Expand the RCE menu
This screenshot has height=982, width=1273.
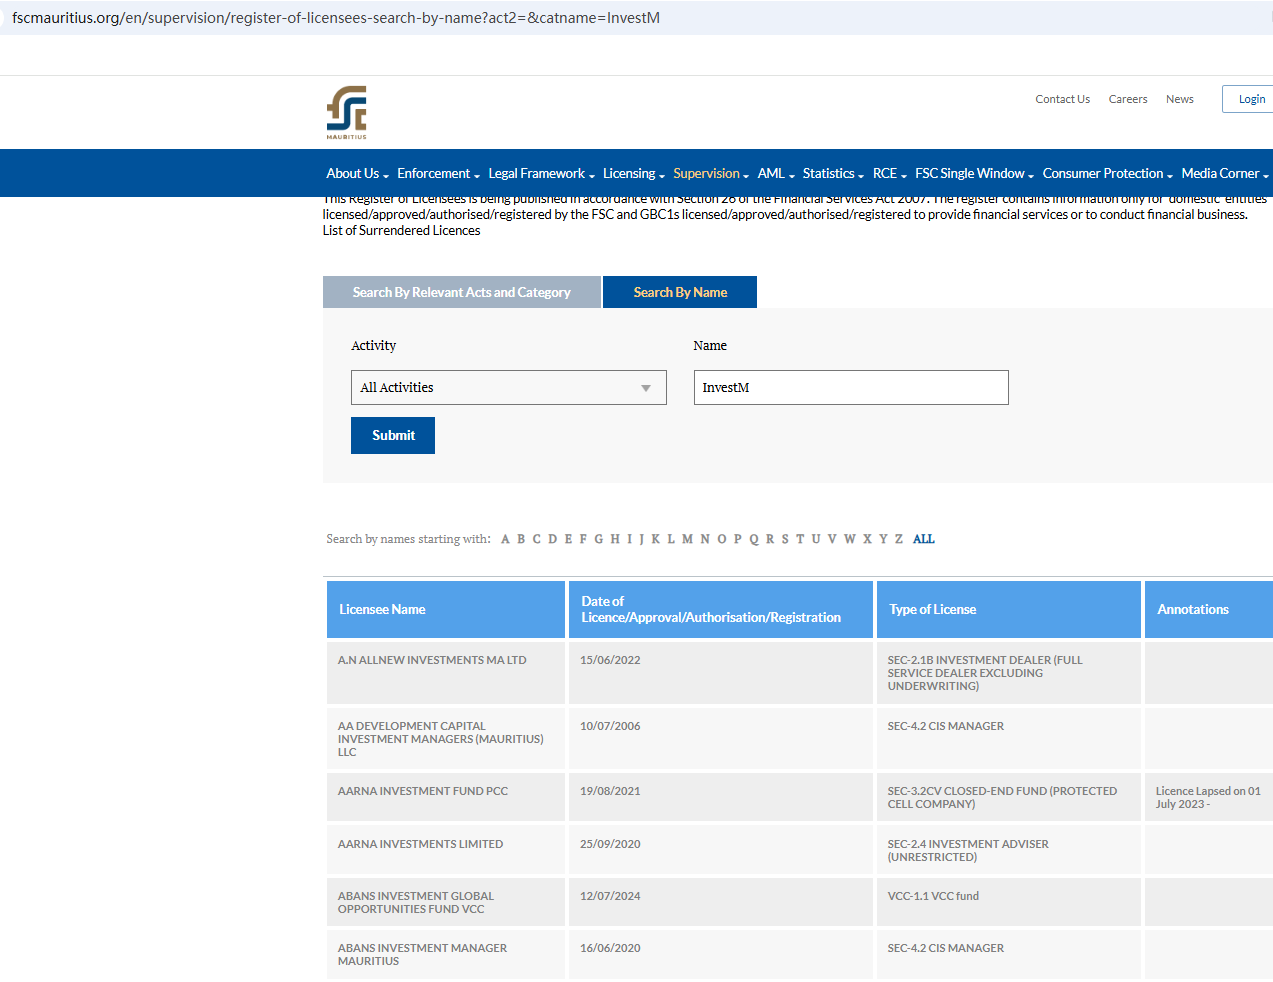(x=889, y=174)
